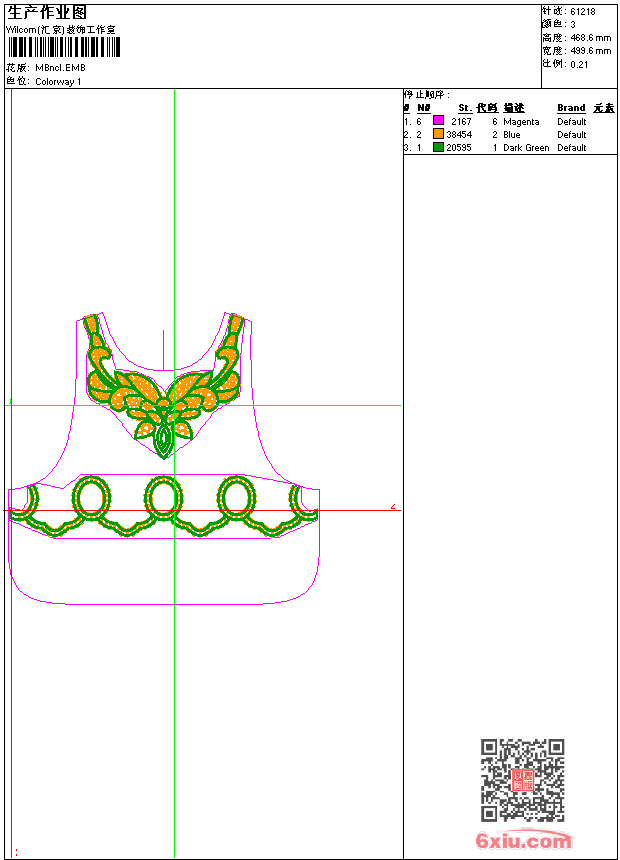The image size is (620, 860).
Task: Click the orange color swatch beside 38454
Action: pyautogui.click(x=438, y=134)
